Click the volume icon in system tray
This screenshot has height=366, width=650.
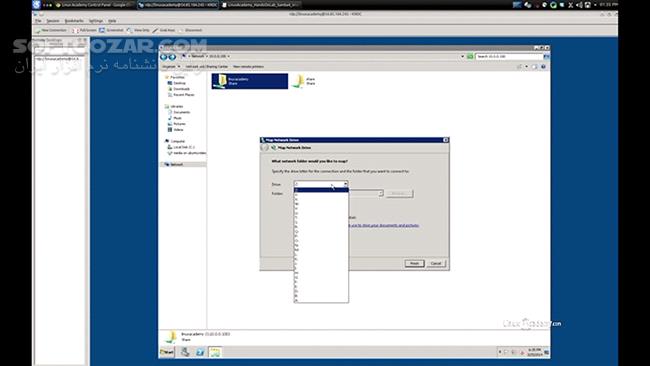(579, 5)
